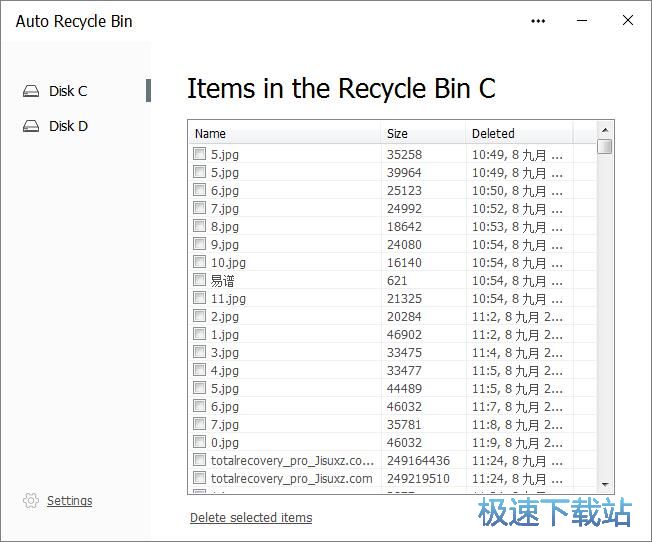
Task: Click the Settings gear icon
Action: point(31,500)
